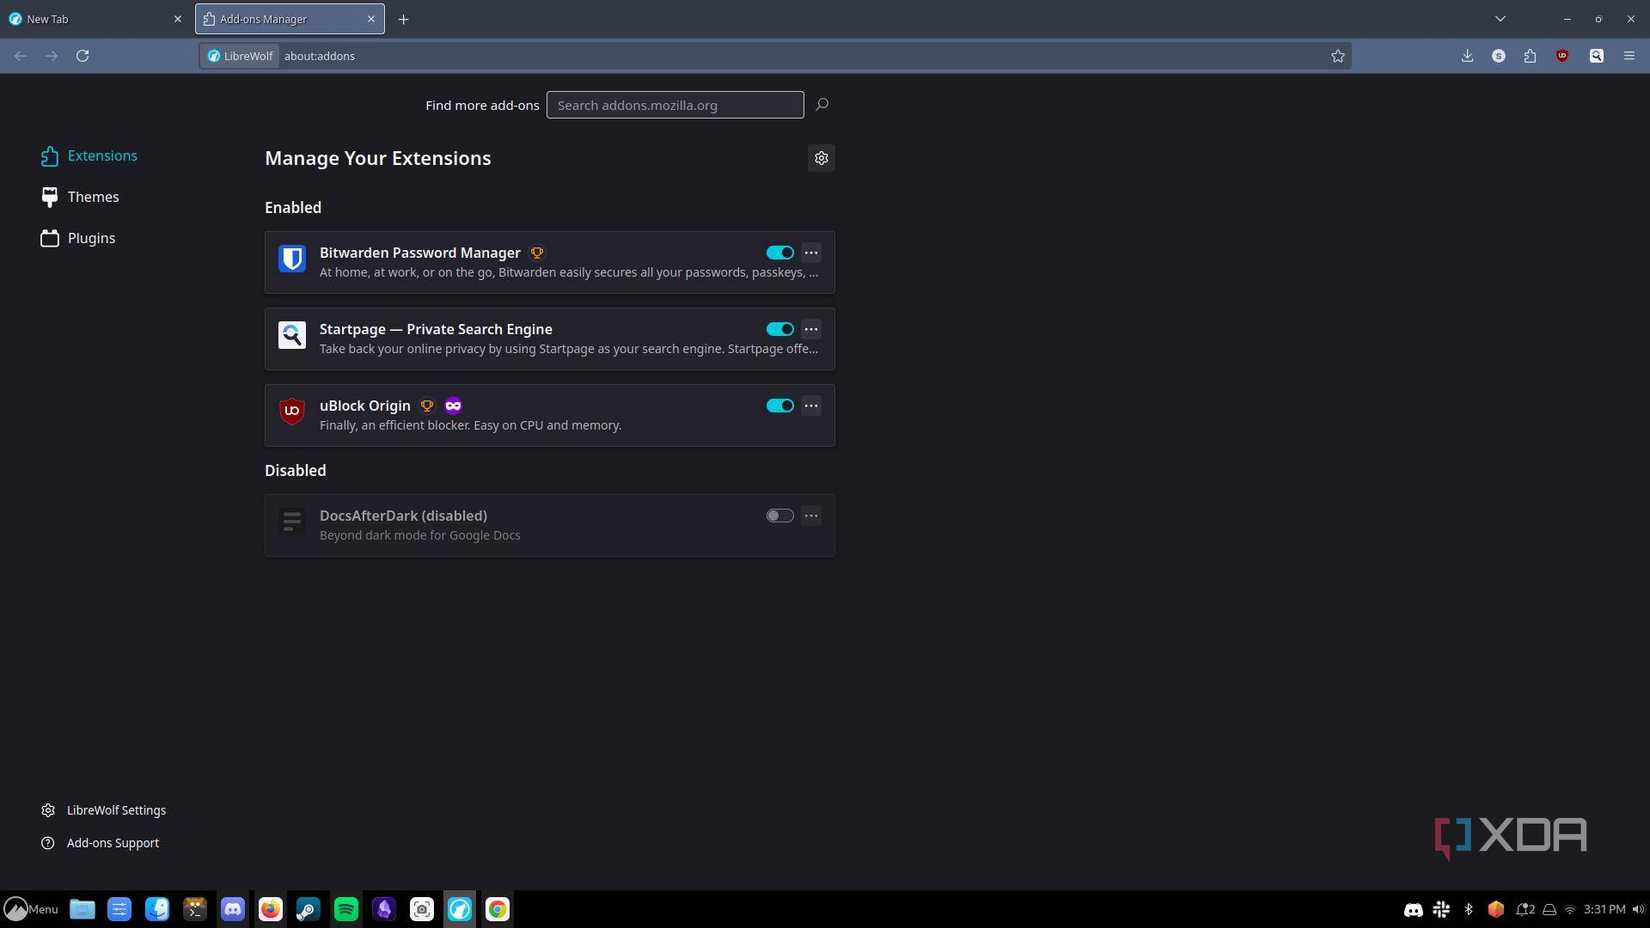Image resolution: width=1650 pixels, height=928 pixels.
Task: Expand the list all tabs chevron
Action: tap(1500, 19)
